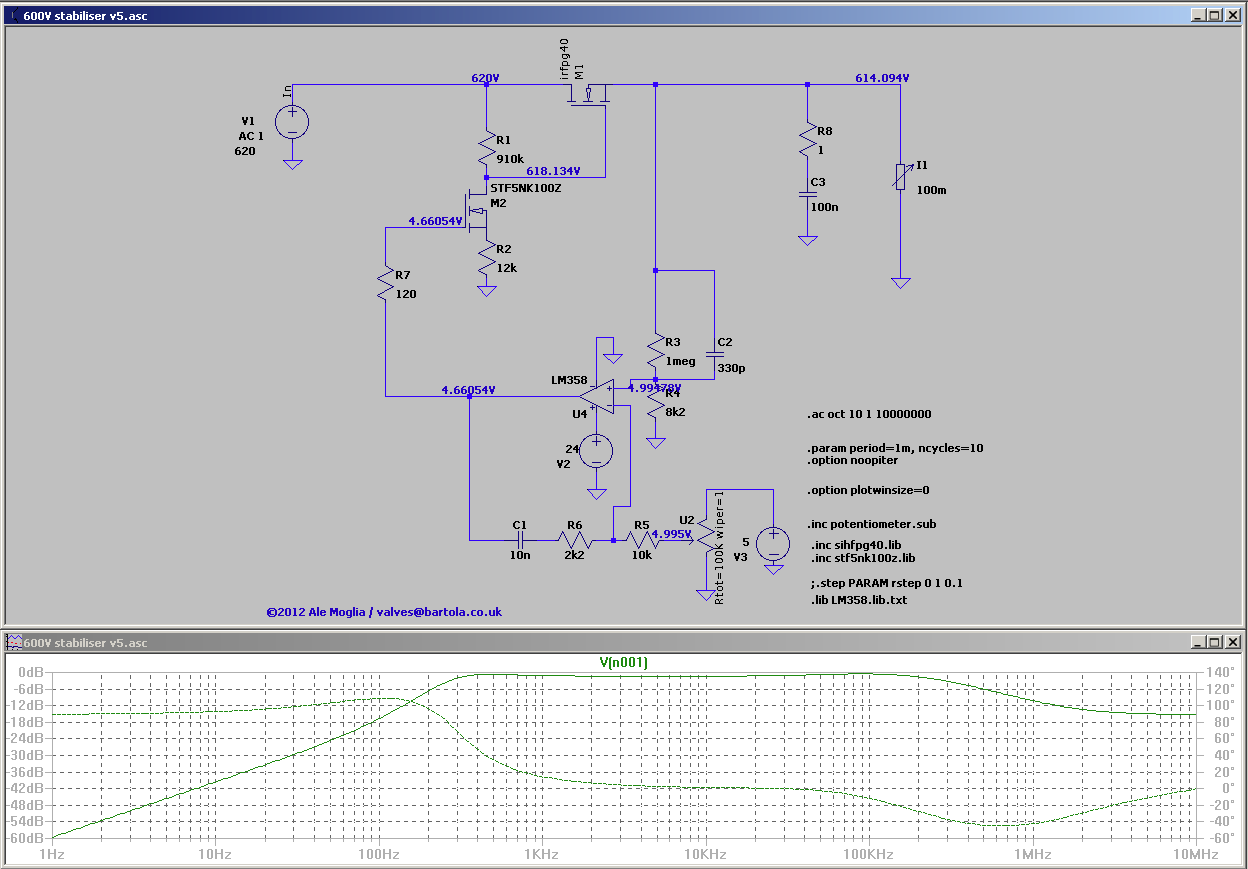Select resistor R7 symbol (120)
The height and width of the screenshot is (869, 1248).
(386, 283)
